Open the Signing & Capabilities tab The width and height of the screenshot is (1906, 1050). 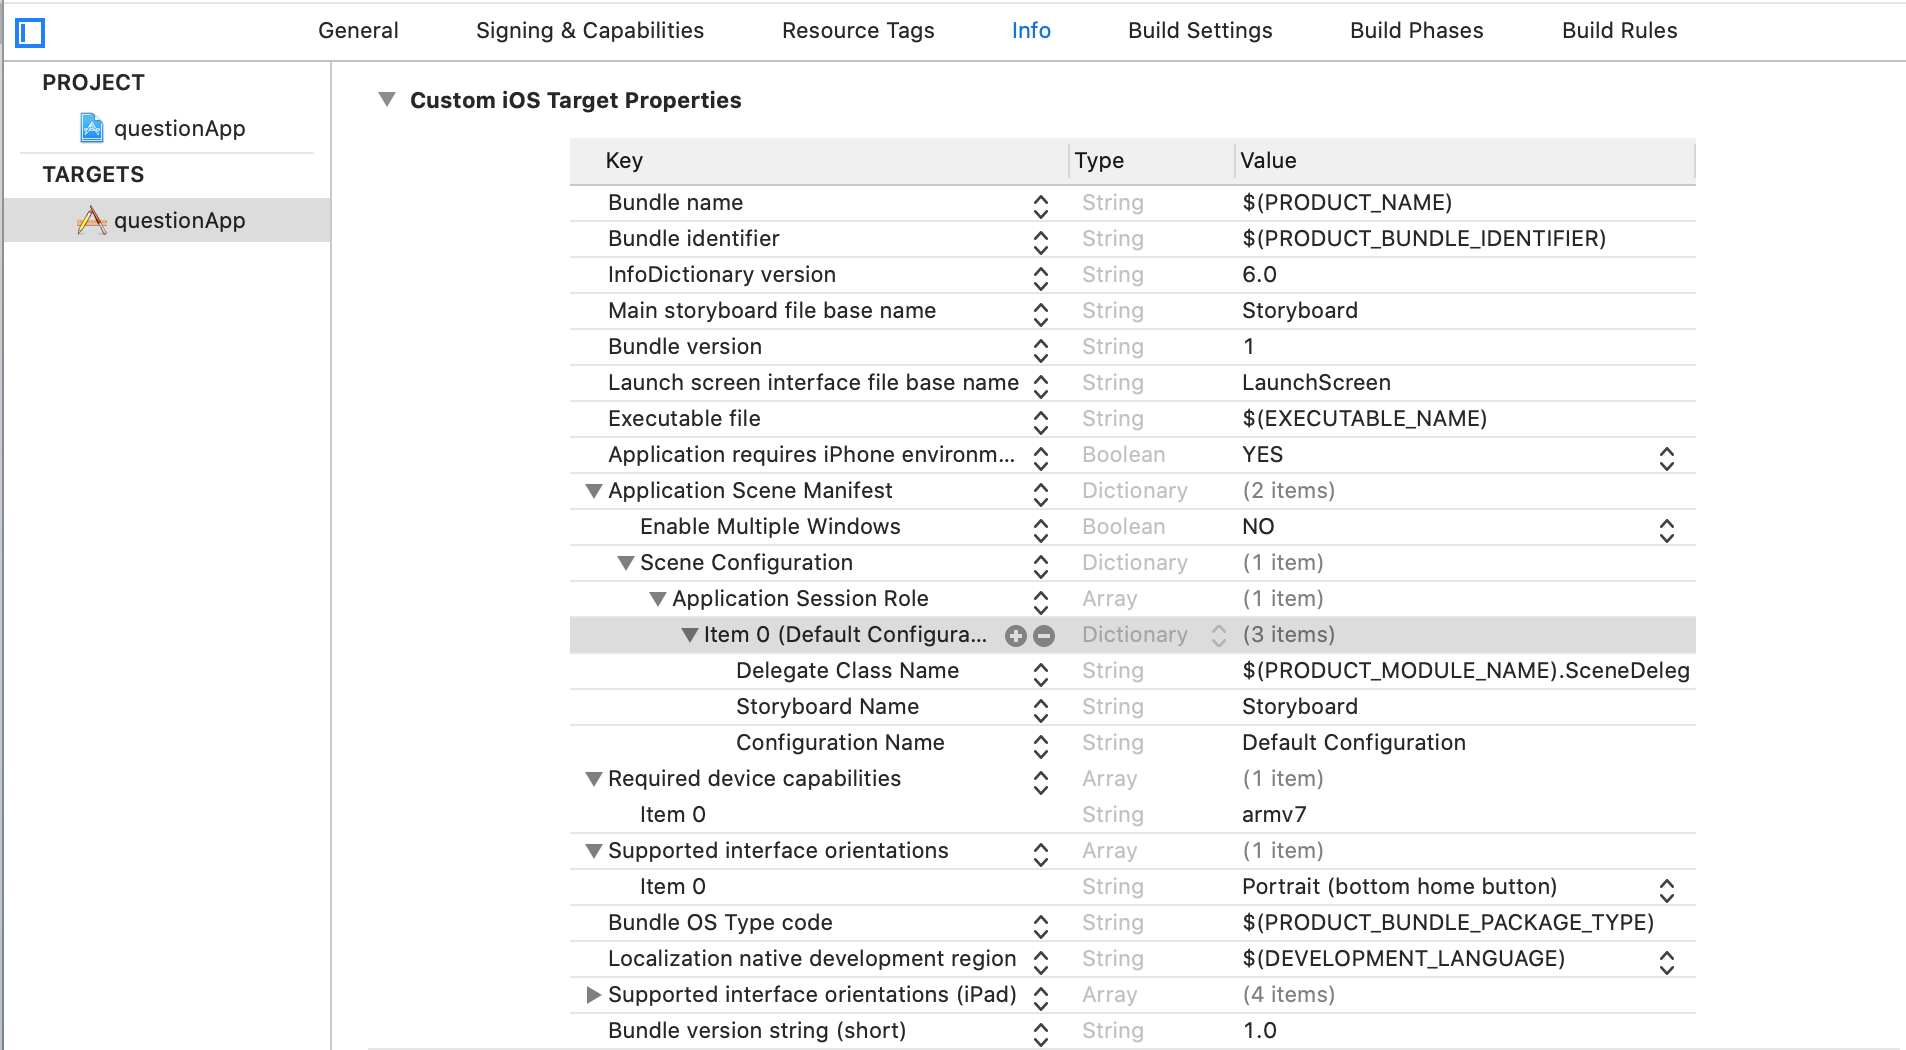coord(590,31)
